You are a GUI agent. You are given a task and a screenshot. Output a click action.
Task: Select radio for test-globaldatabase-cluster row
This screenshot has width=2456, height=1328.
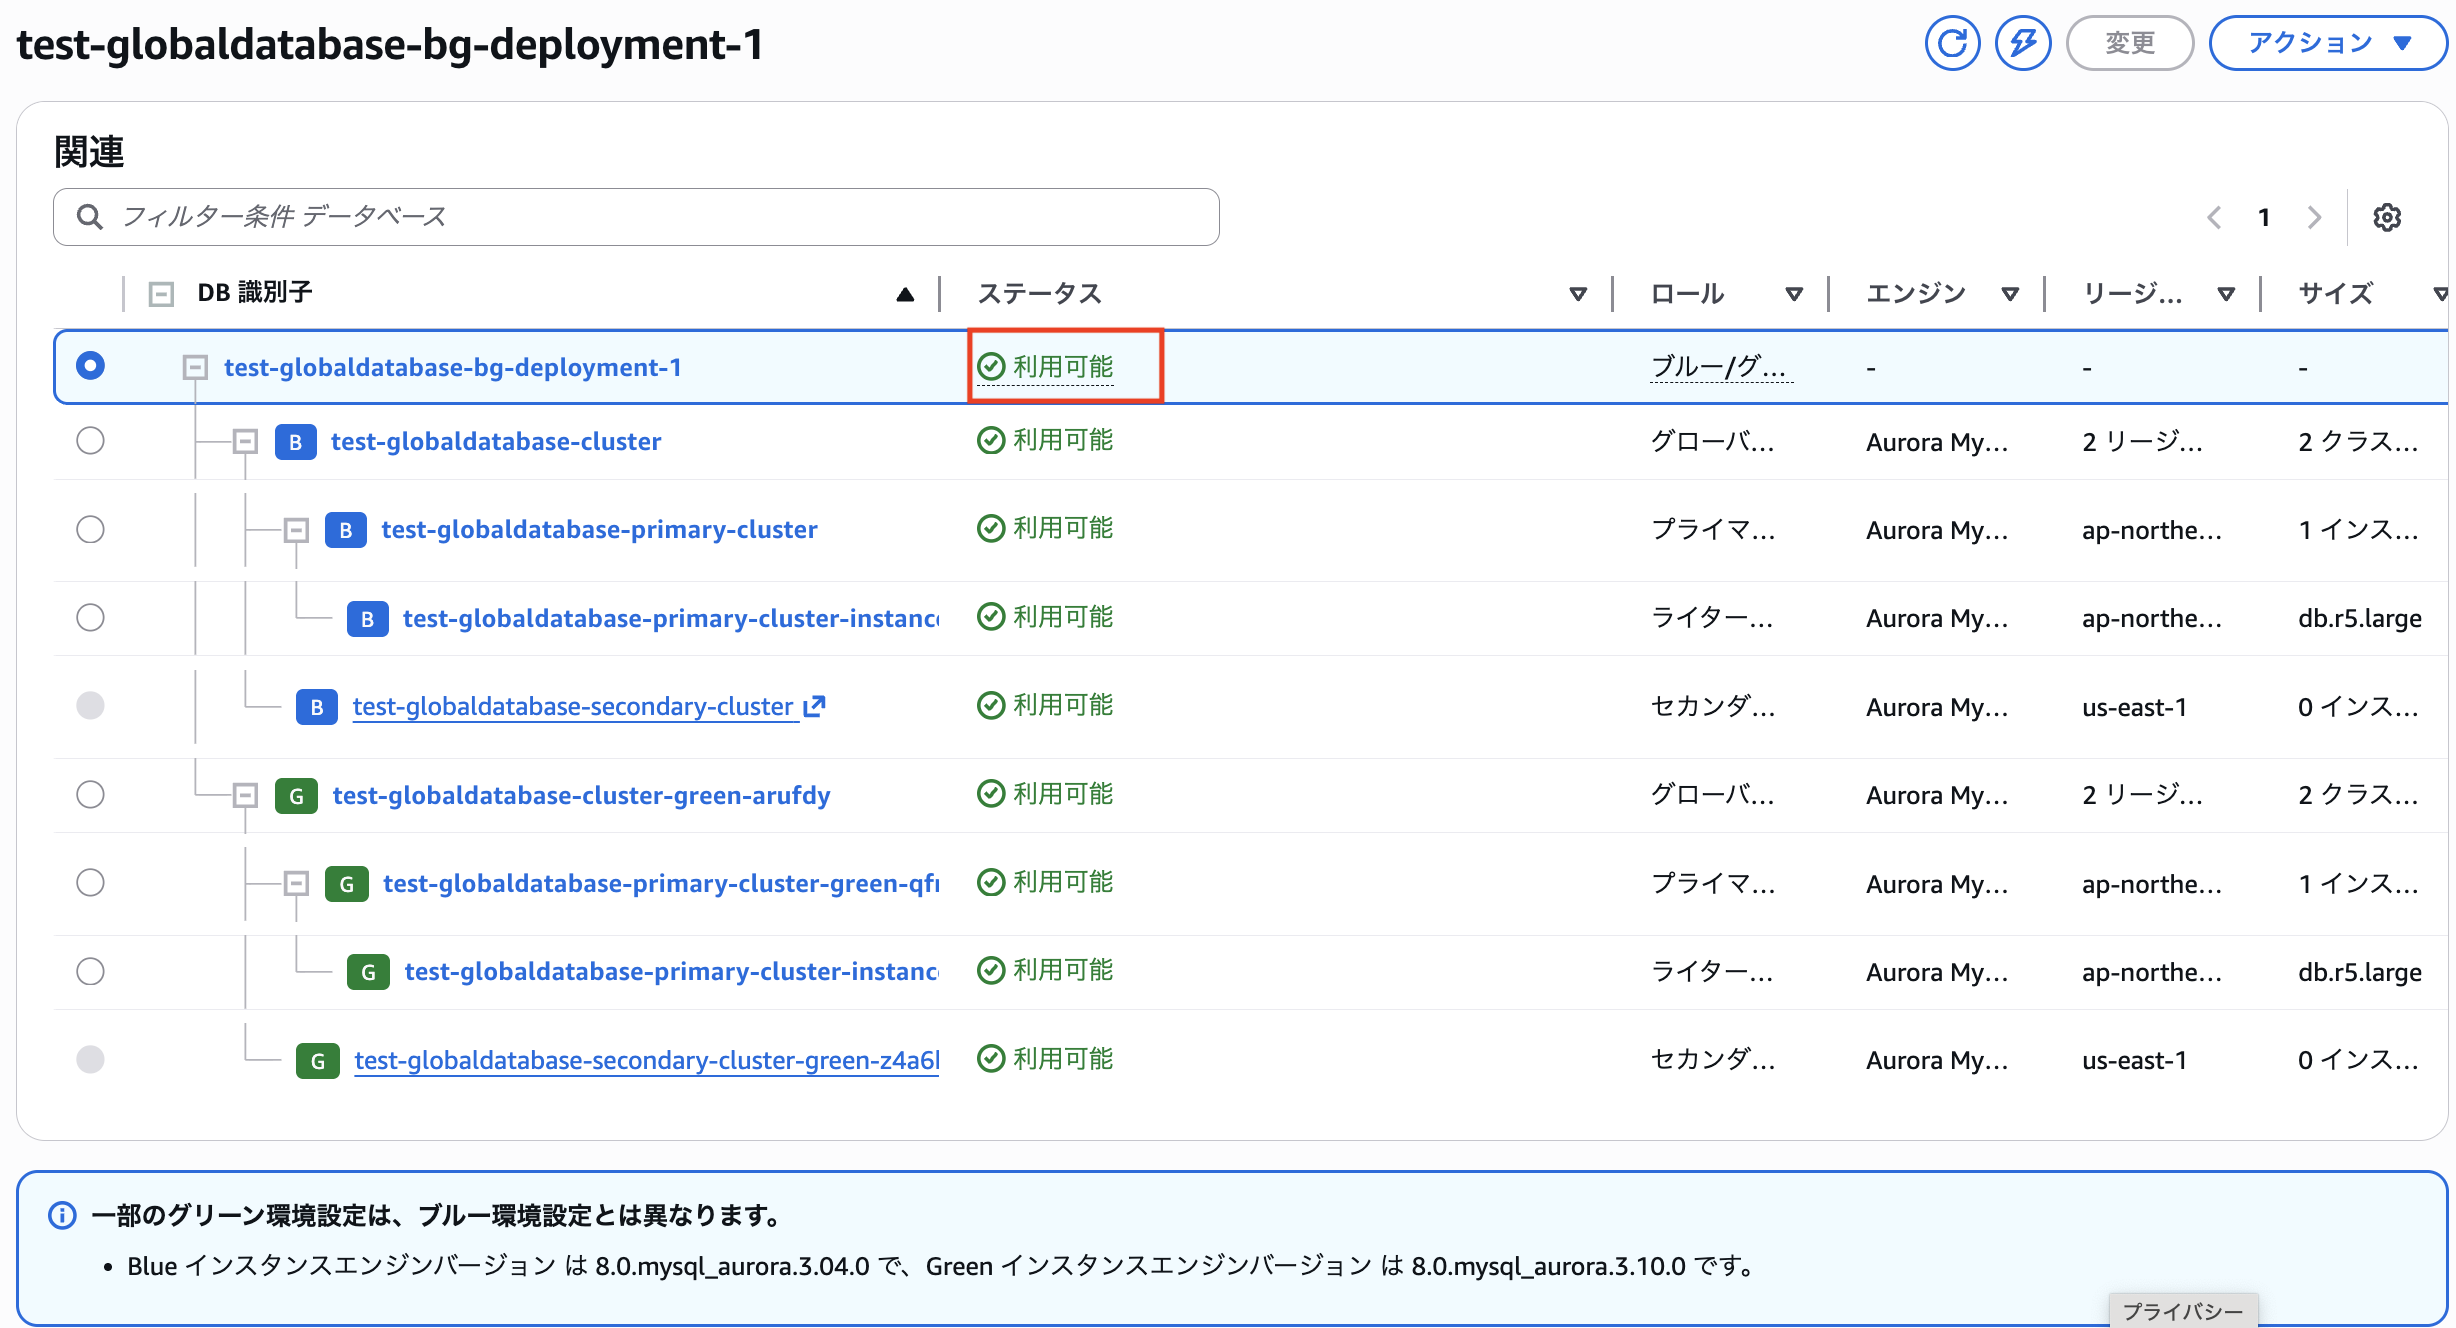coord(90,441)
